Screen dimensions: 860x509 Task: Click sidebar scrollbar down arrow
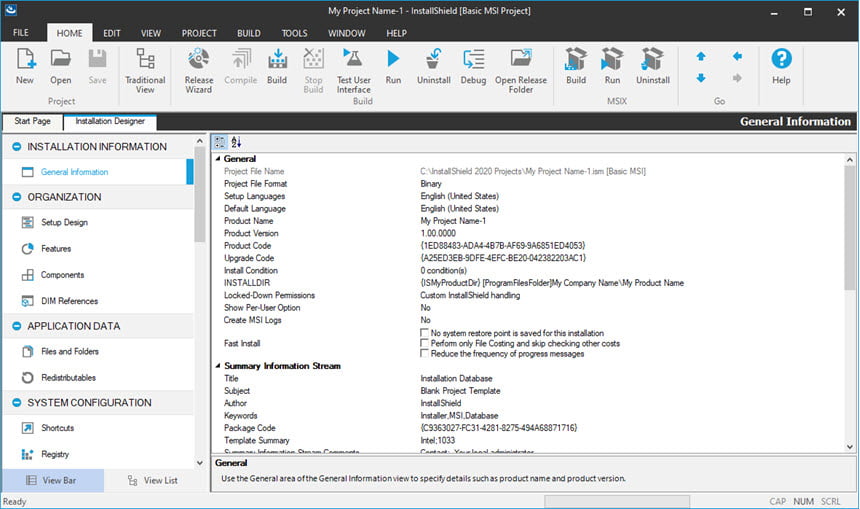200,463
